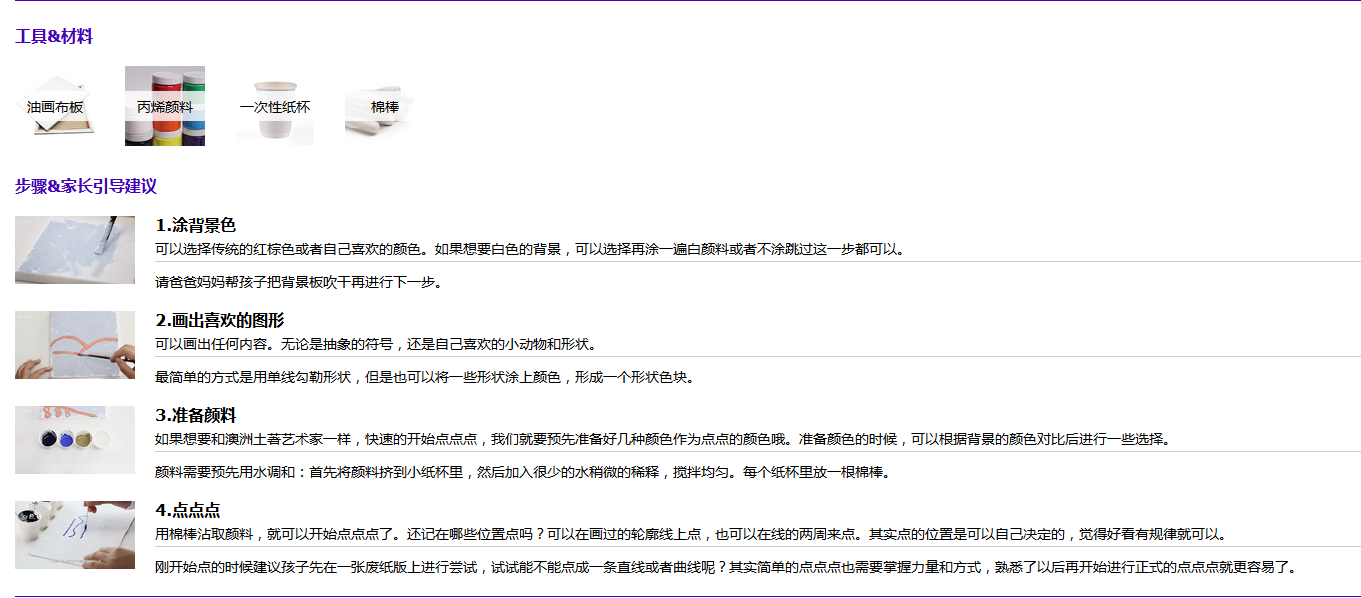1361x598 pixels.
Task: Click the text starting with 可以选择传统的红棕色
Action: pyautogui.click(x=531, y=249)
